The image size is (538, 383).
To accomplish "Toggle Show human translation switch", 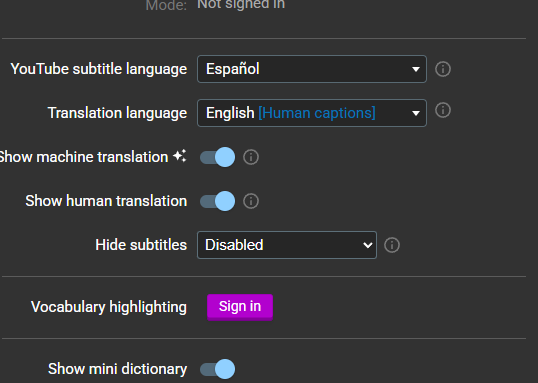I will [x=218, y=201].
